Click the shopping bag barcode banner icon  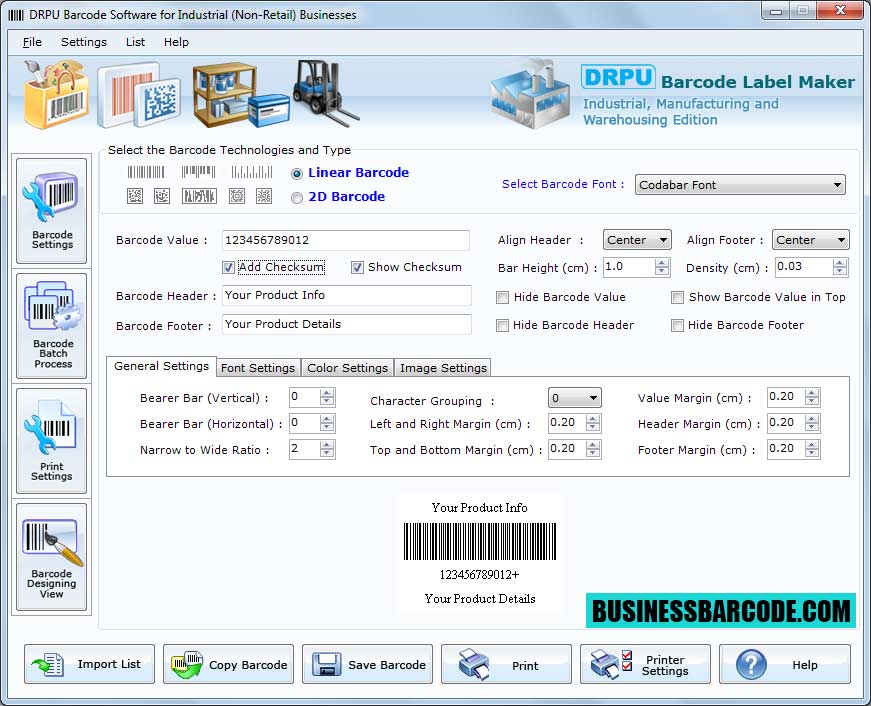coord(56,94)
